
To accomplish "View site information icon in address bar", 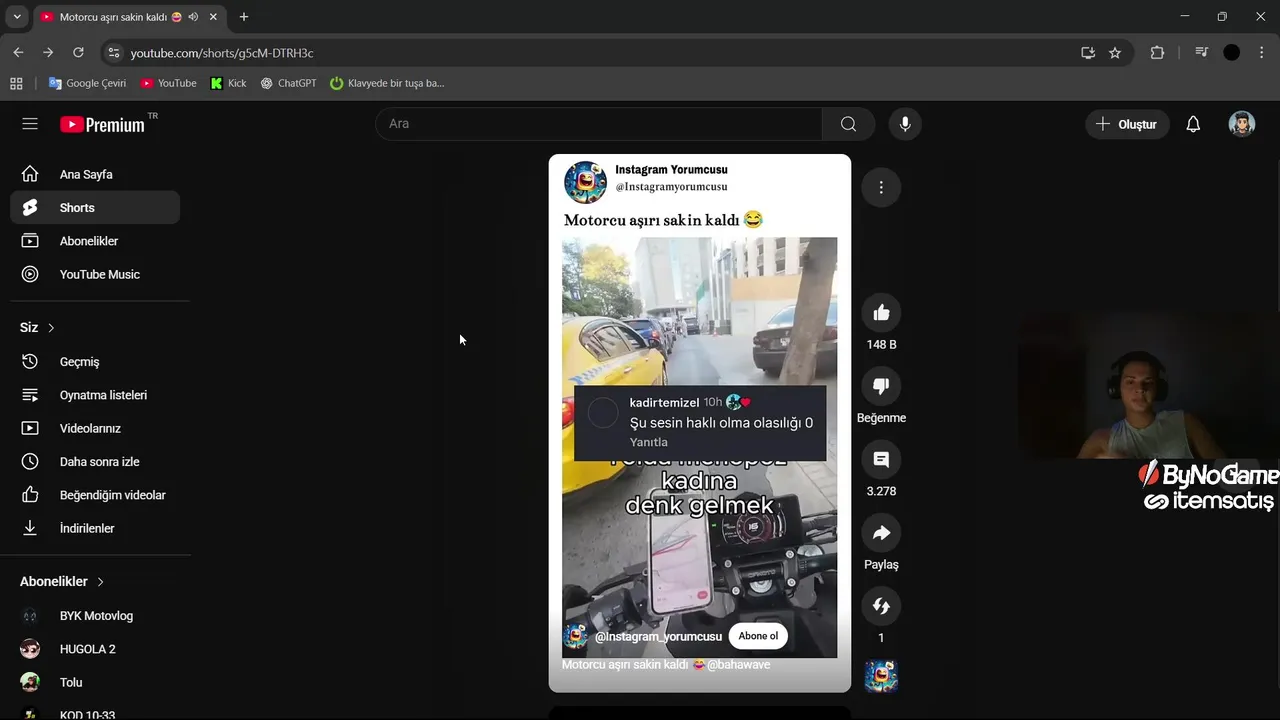I will (113, 53).
